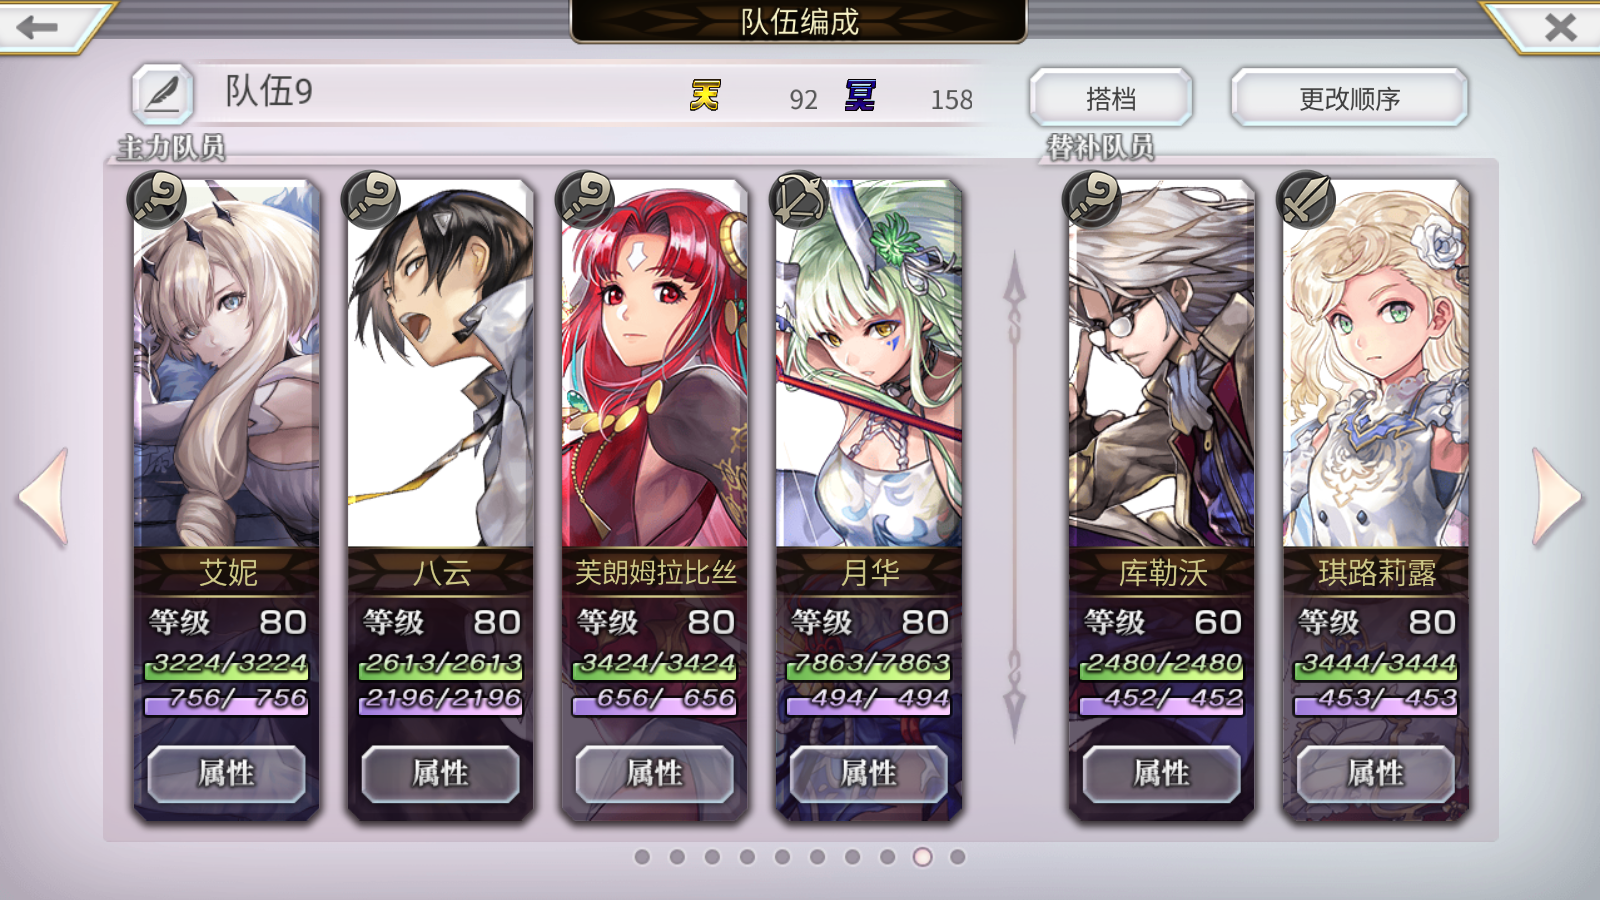Image resolution: width=1600 pixels, height=900 pixels.
Task: Click the blue 冥 attribute icon
Action: (x=860, y=96)
